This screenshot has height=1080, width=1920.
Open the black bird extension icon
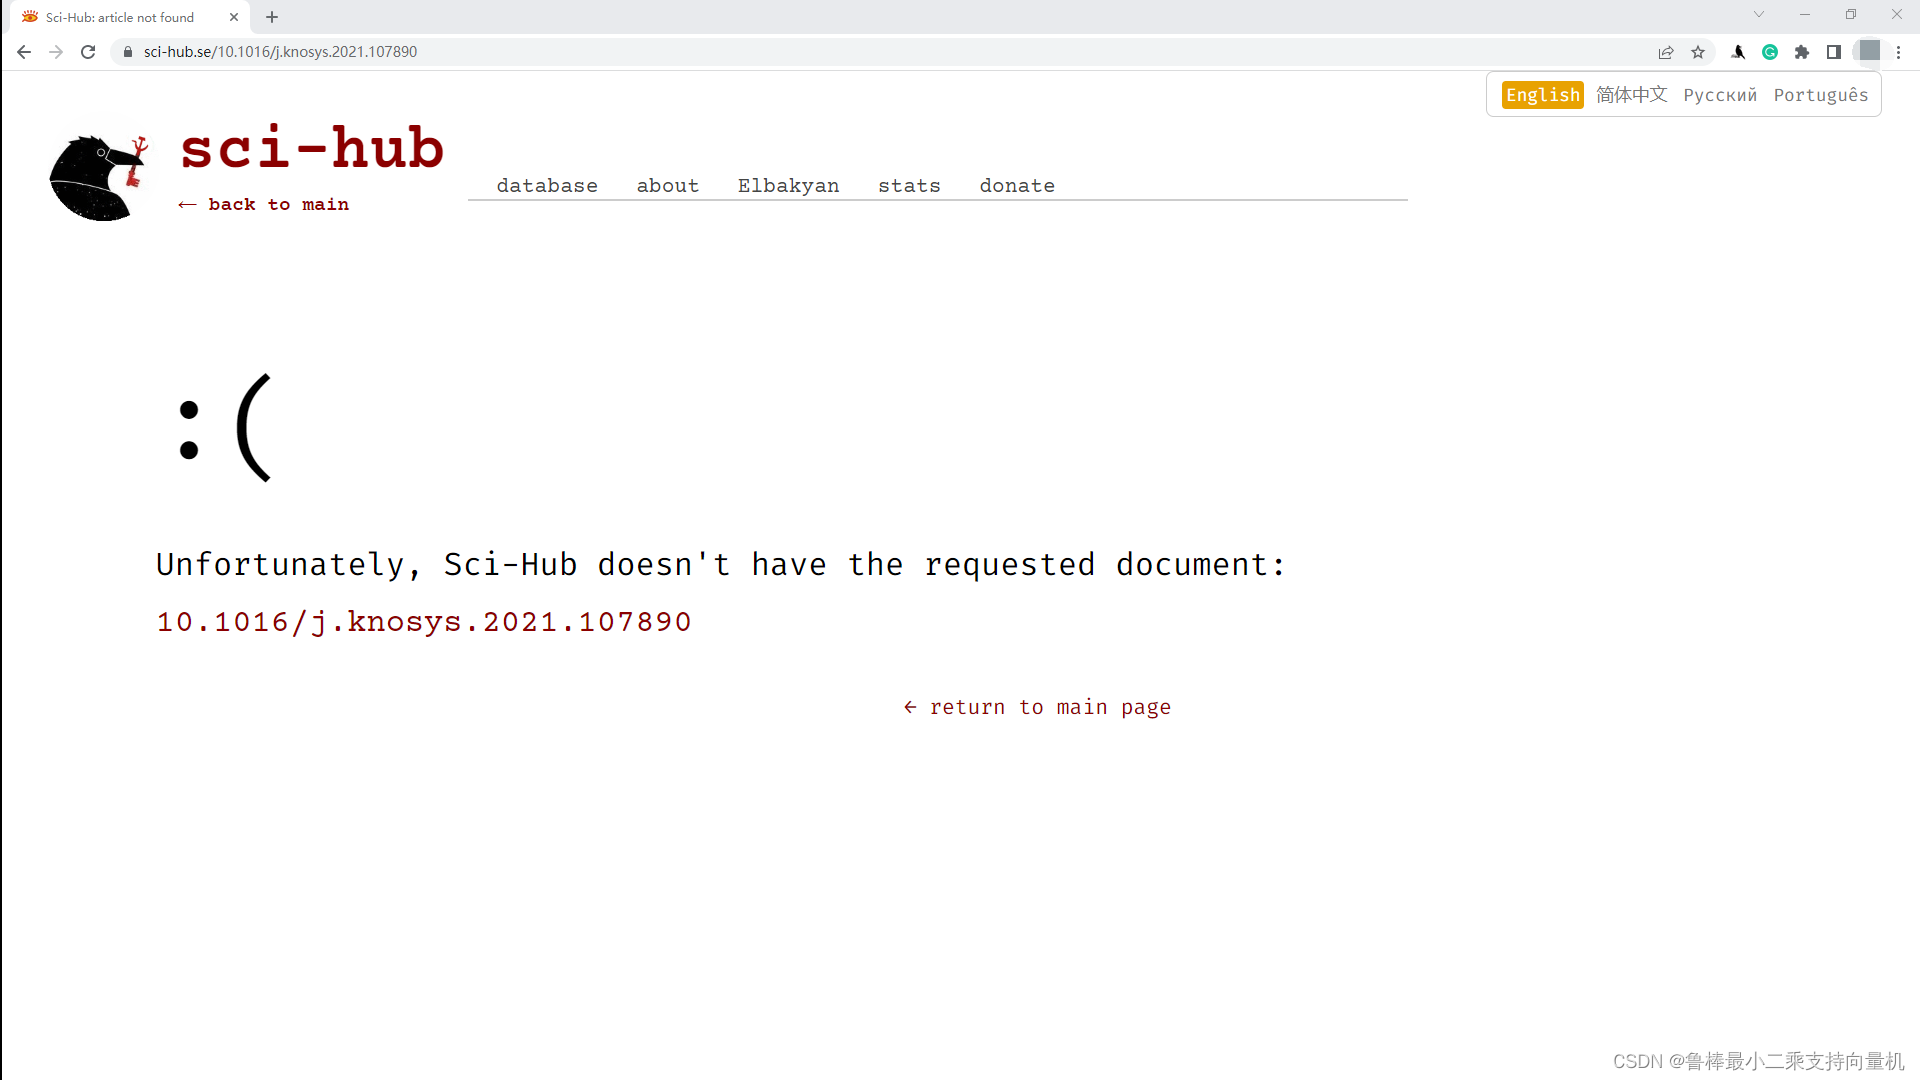click(x=1738, y=52)
